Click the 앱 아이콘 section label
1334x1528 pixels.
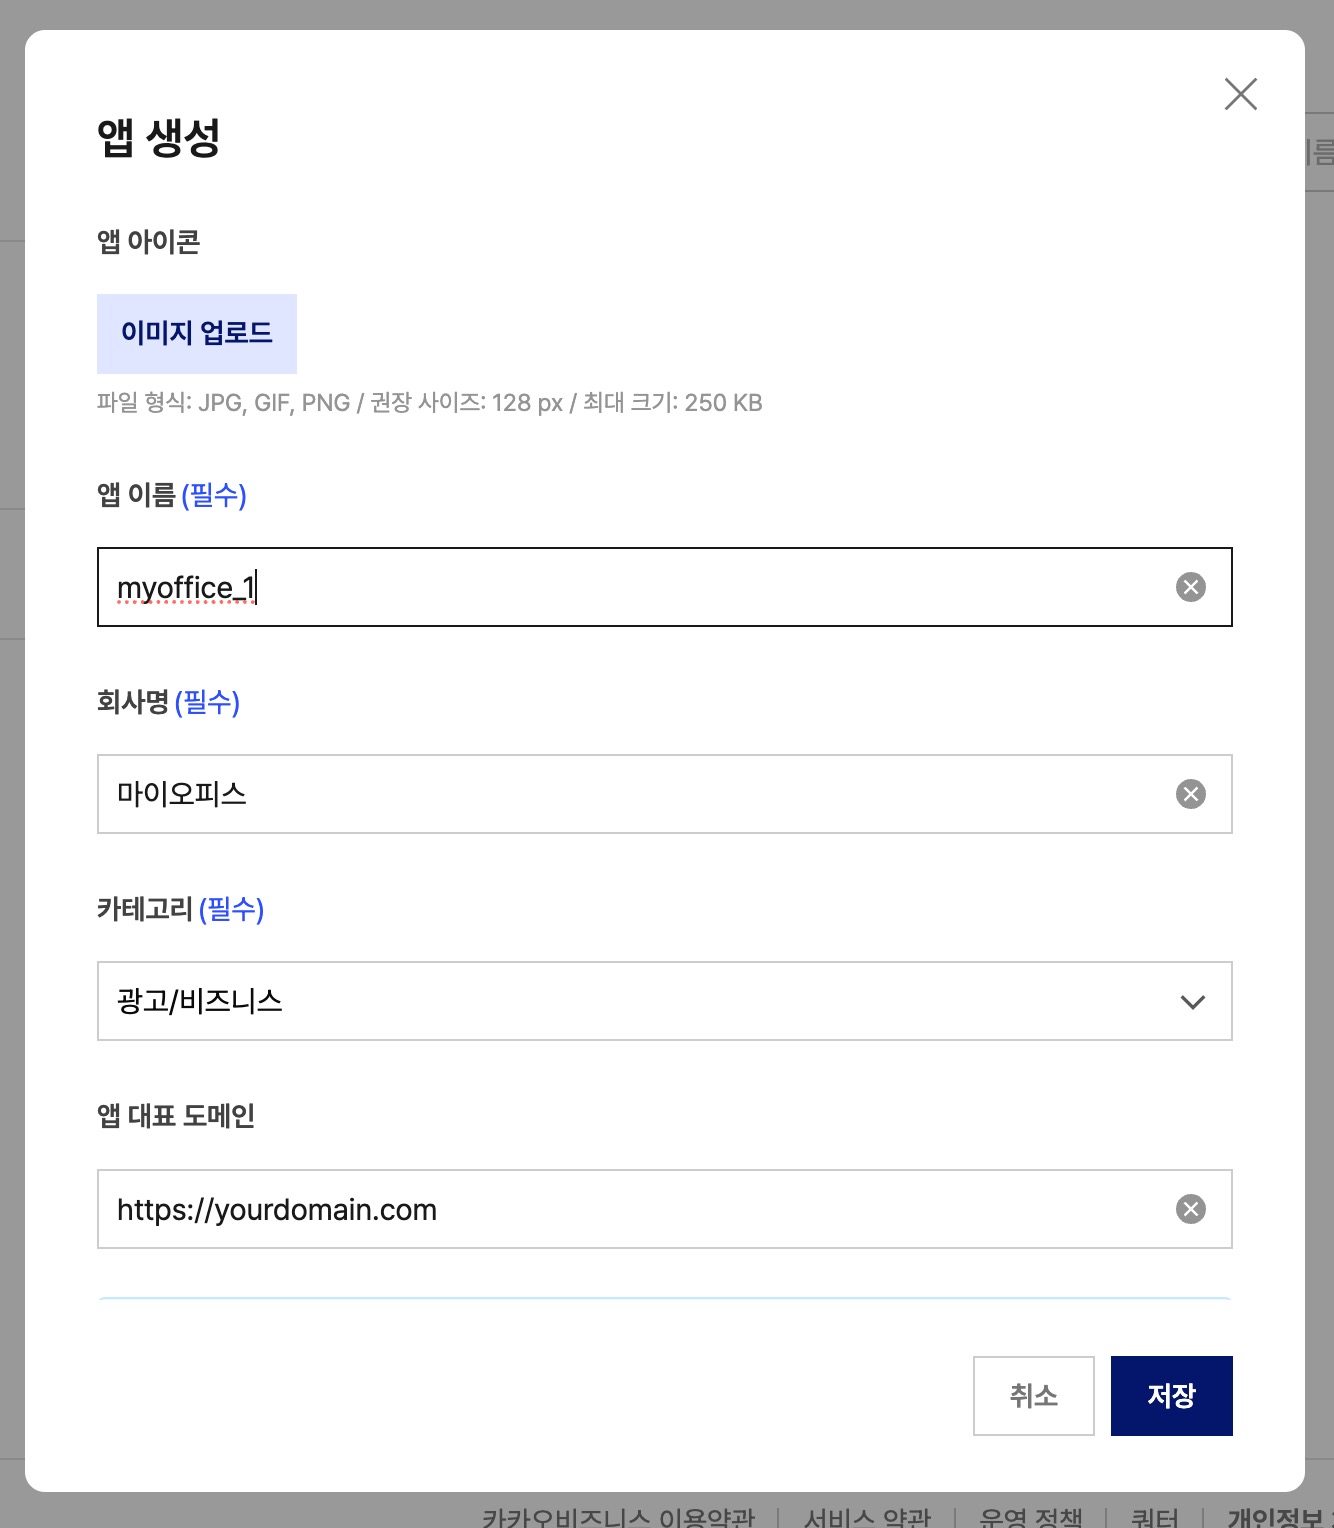point(148,242)
